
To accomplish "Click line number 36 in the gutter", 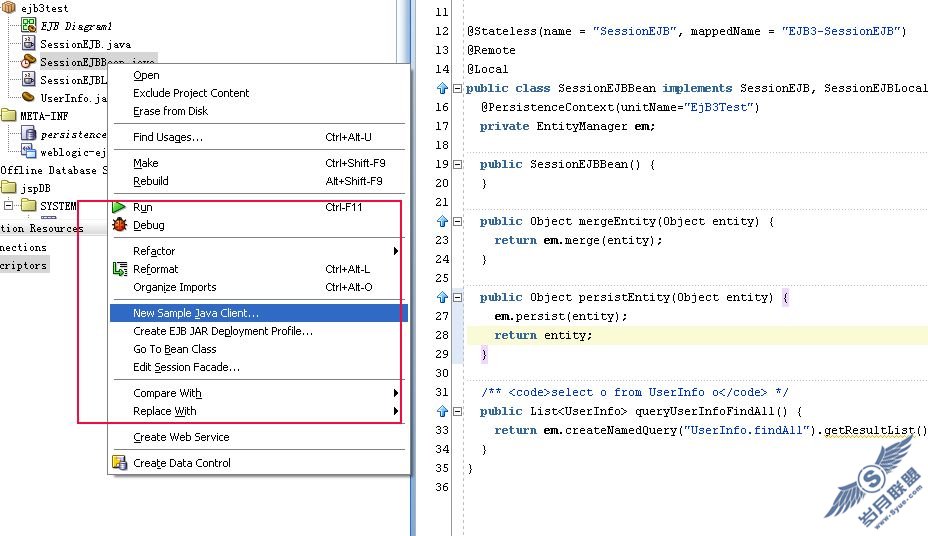I will pyautogui.click(x=442, y=487).
